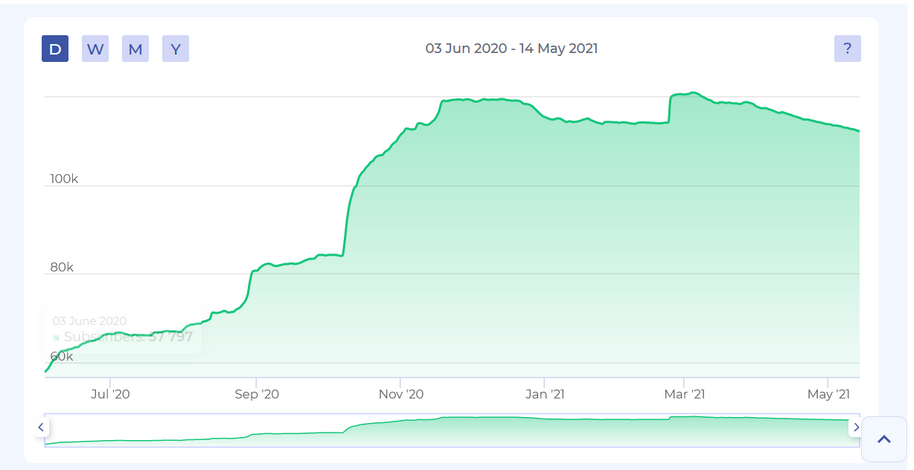Click the mini overview chart in range navigator
Image resolution: width=914 pixels, height=470 pixels.
pyautogui.click(x=450, y=429)
